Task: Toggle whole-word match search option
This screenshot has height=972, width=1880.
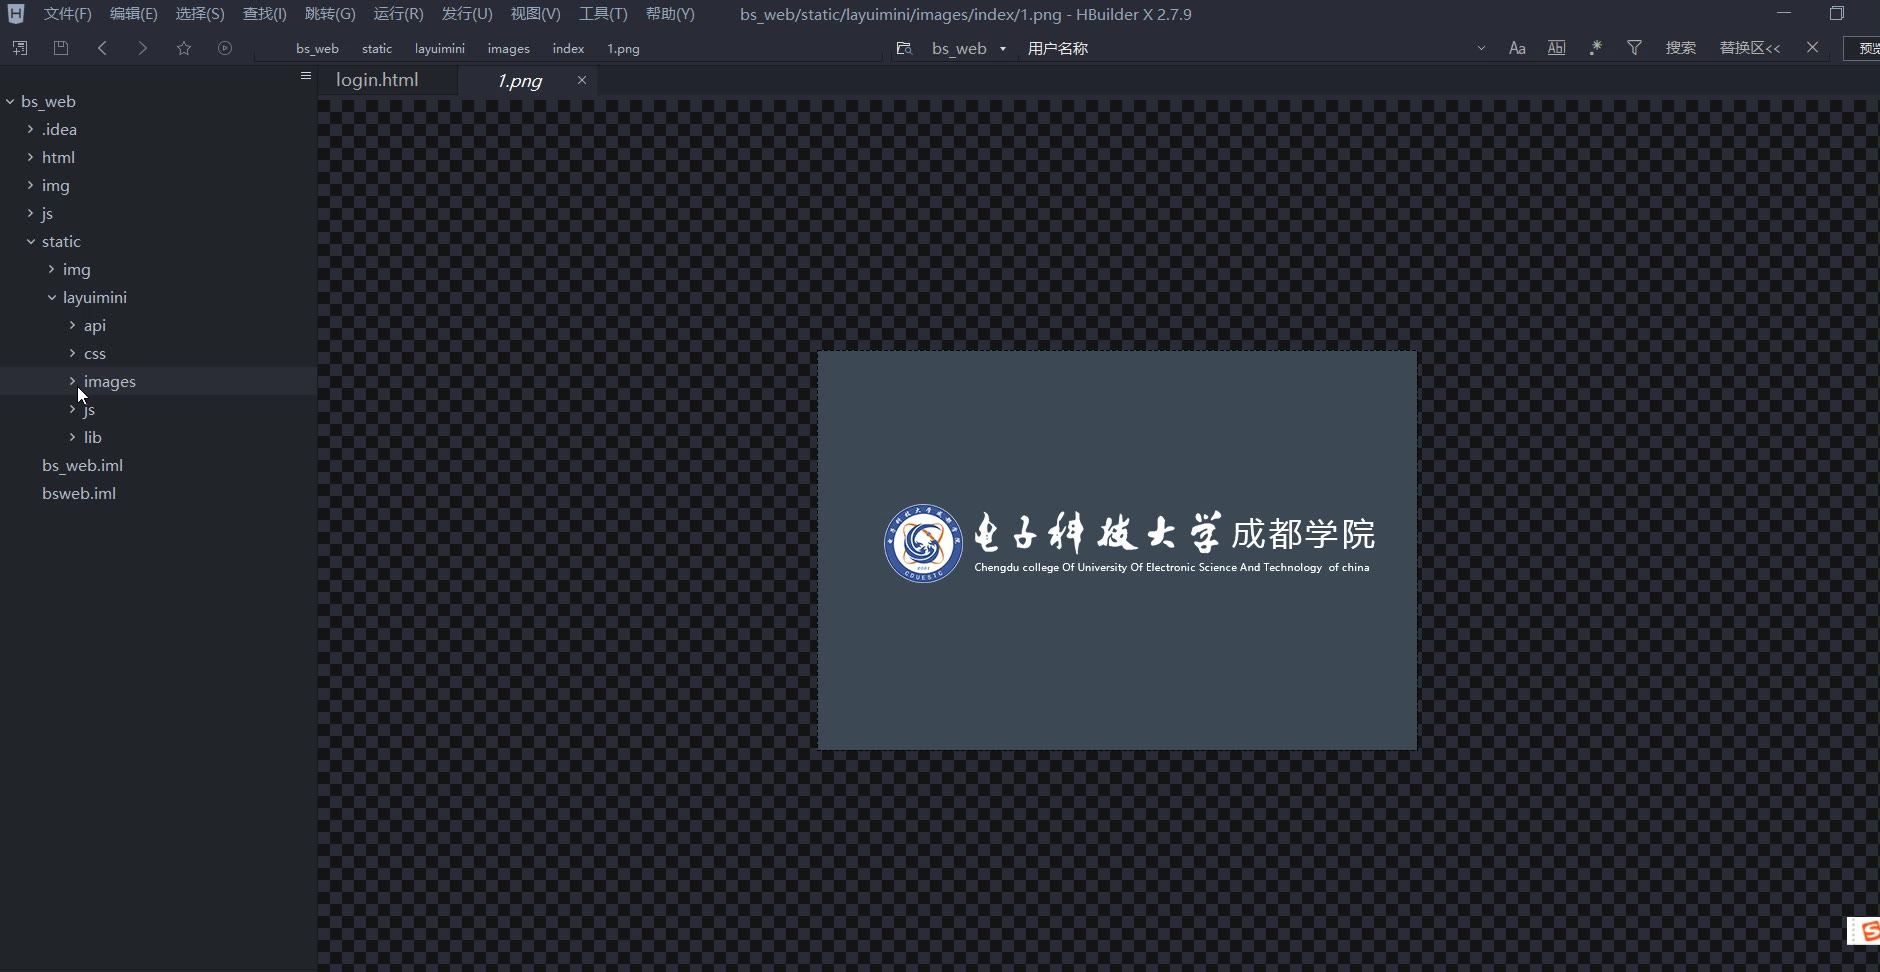Action: (1556, 48)
